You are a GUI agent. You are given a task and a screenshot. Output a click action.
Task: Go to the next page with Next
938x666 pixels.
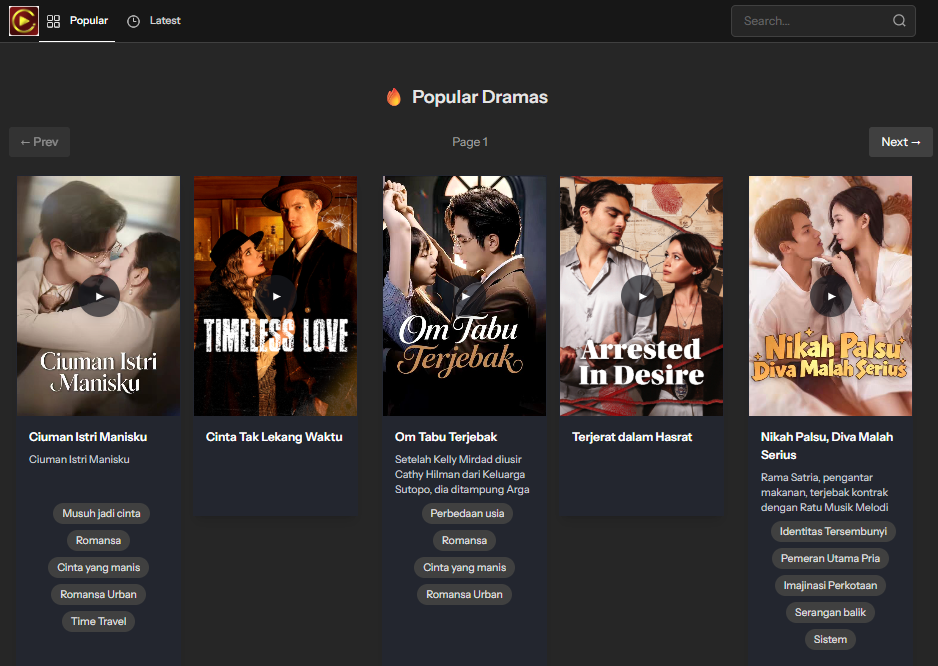[x=900, y=142]
